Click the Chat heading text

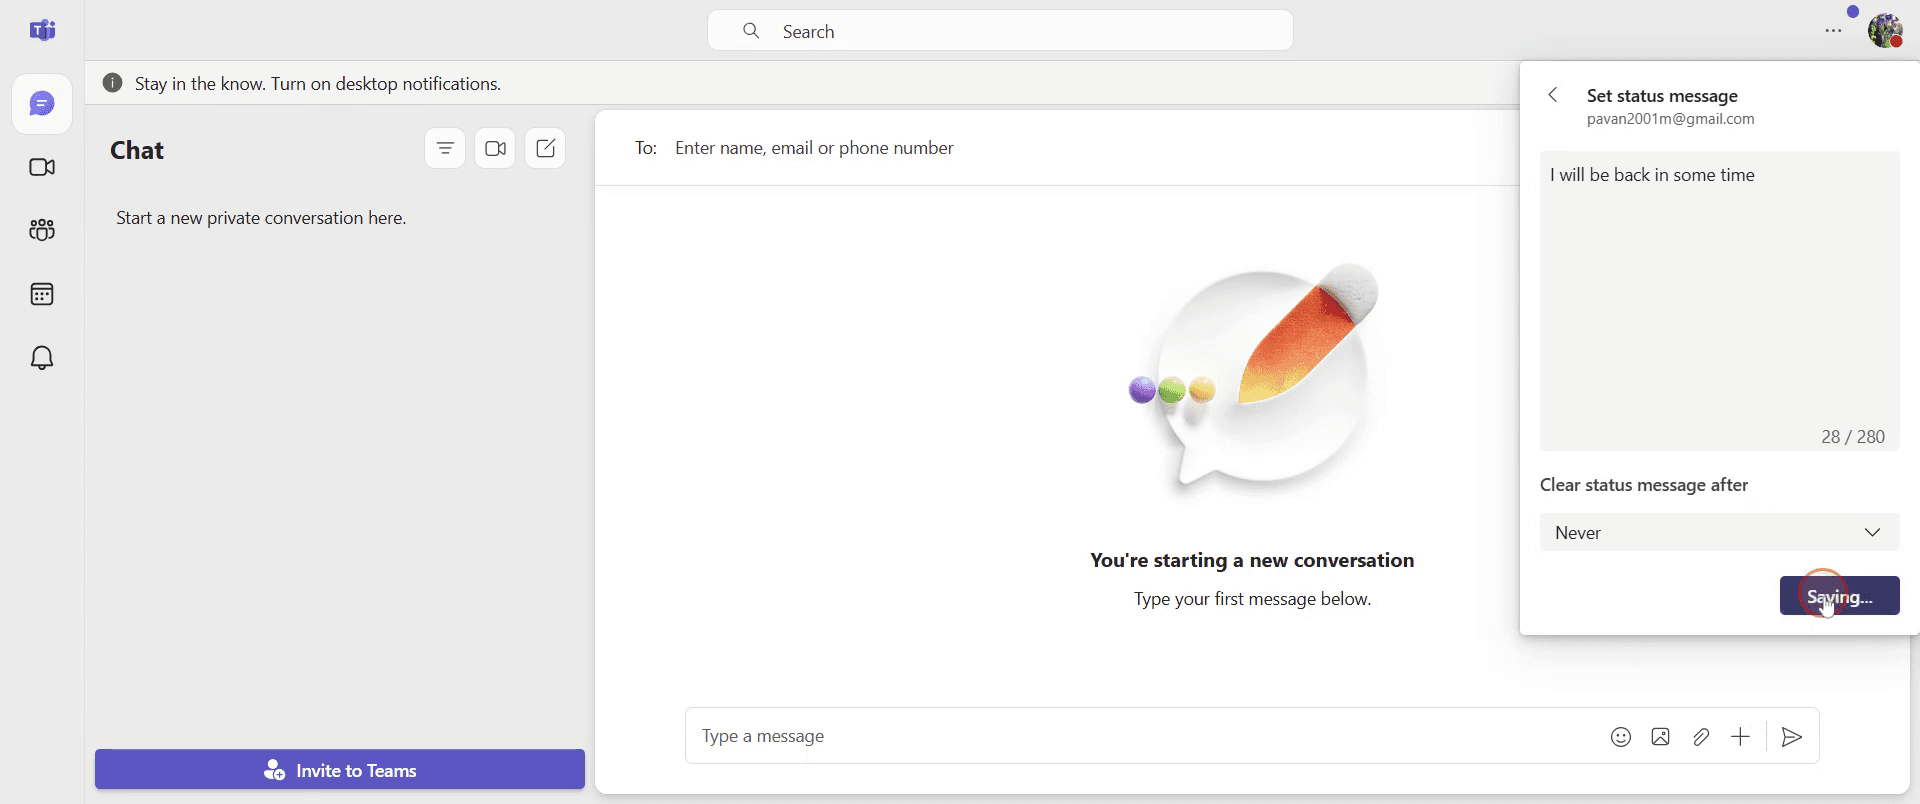[x=137, y=150]
